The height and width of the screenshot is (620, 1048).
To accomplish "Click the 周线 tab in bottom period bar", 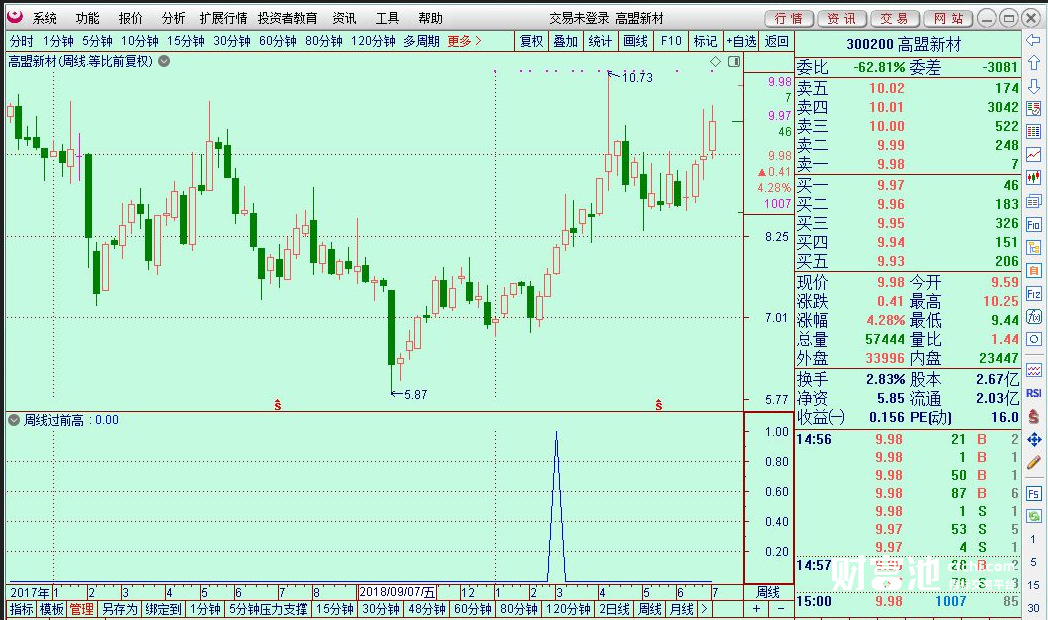I will [650, 609].
